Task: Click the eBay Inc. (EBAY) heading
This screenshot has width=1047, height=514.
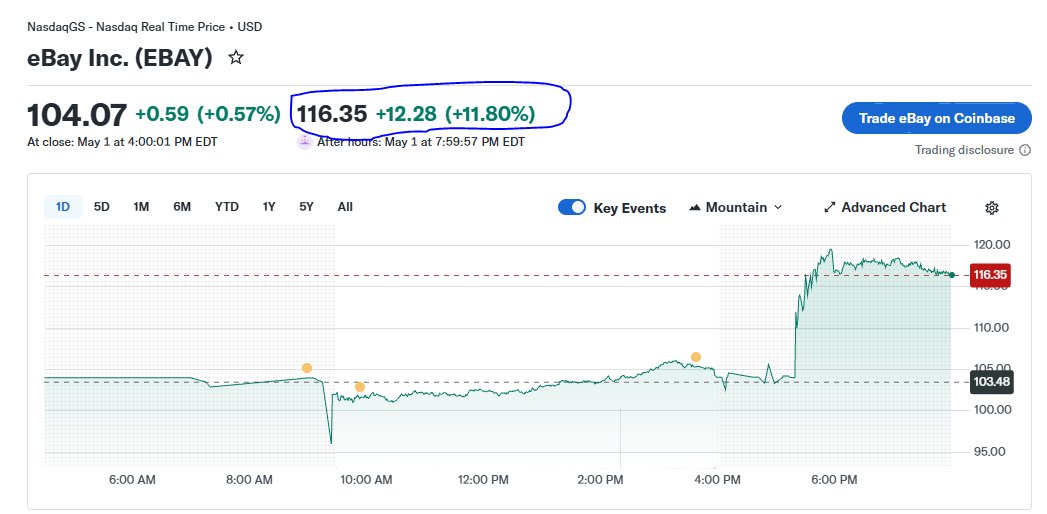Action: coord(120,58)
